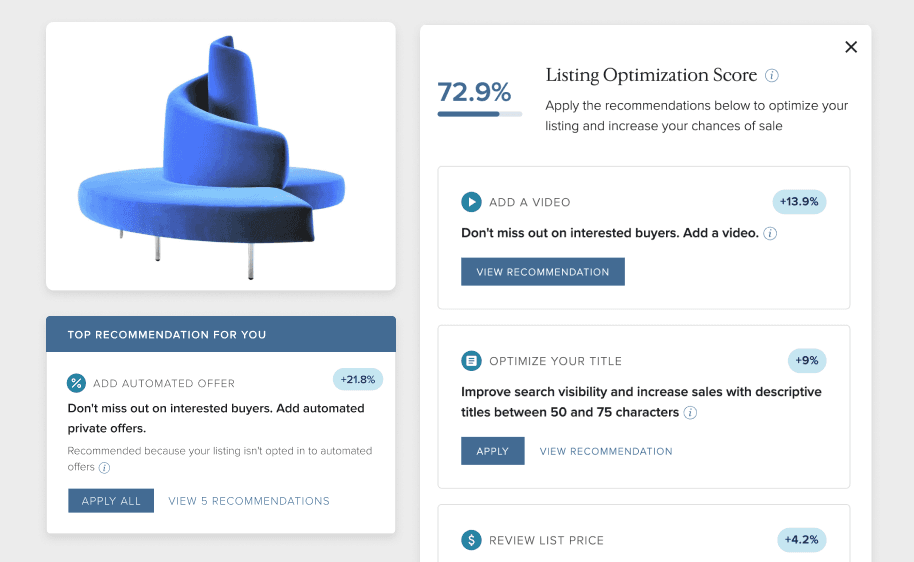Click 'Add automated private offers' description text
The height and width of the screenshot is (562, 914).
click(216, 418)
